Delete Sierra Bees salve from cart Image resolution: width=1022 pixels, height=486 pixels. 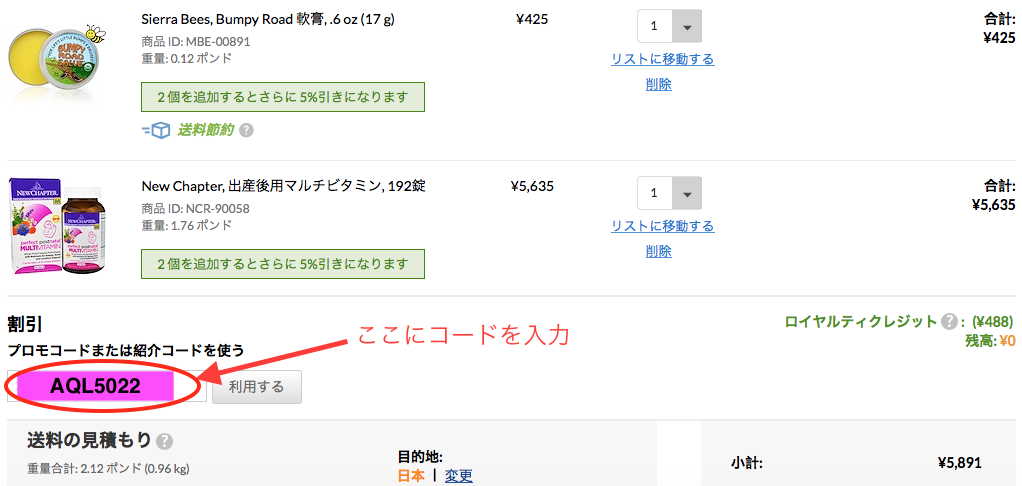click(x=658, y=84)
